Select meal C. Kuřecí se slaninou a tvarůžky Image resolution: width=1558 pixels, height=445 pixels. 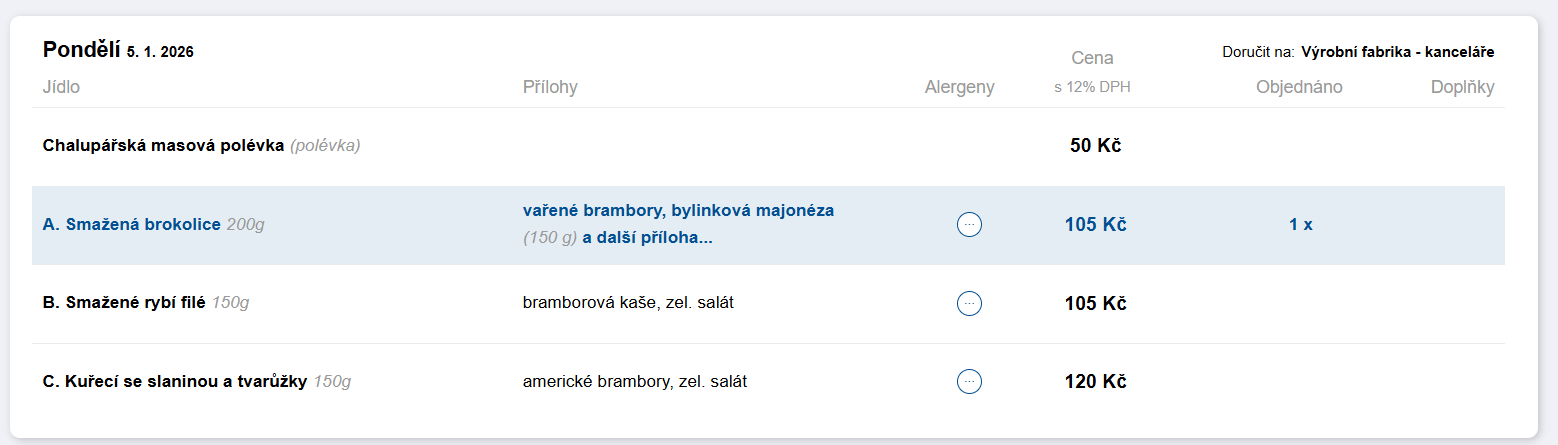[x=175, y=381]
